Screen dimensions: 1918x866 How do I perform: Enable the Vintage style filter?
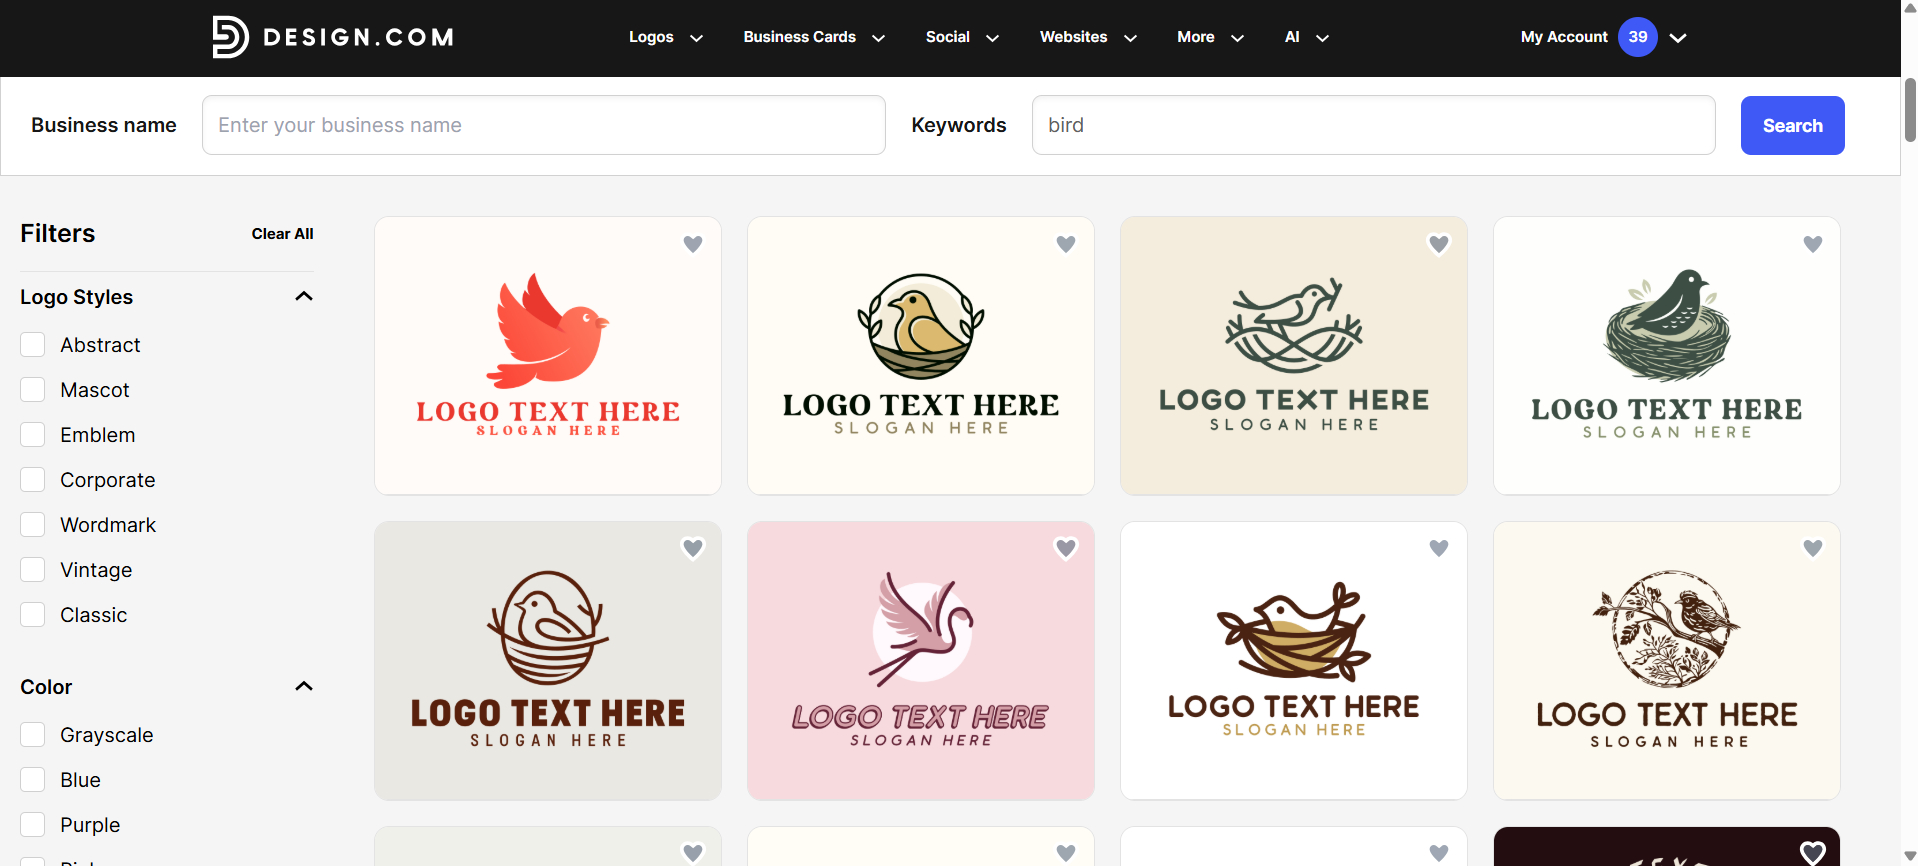click(33, 570)
